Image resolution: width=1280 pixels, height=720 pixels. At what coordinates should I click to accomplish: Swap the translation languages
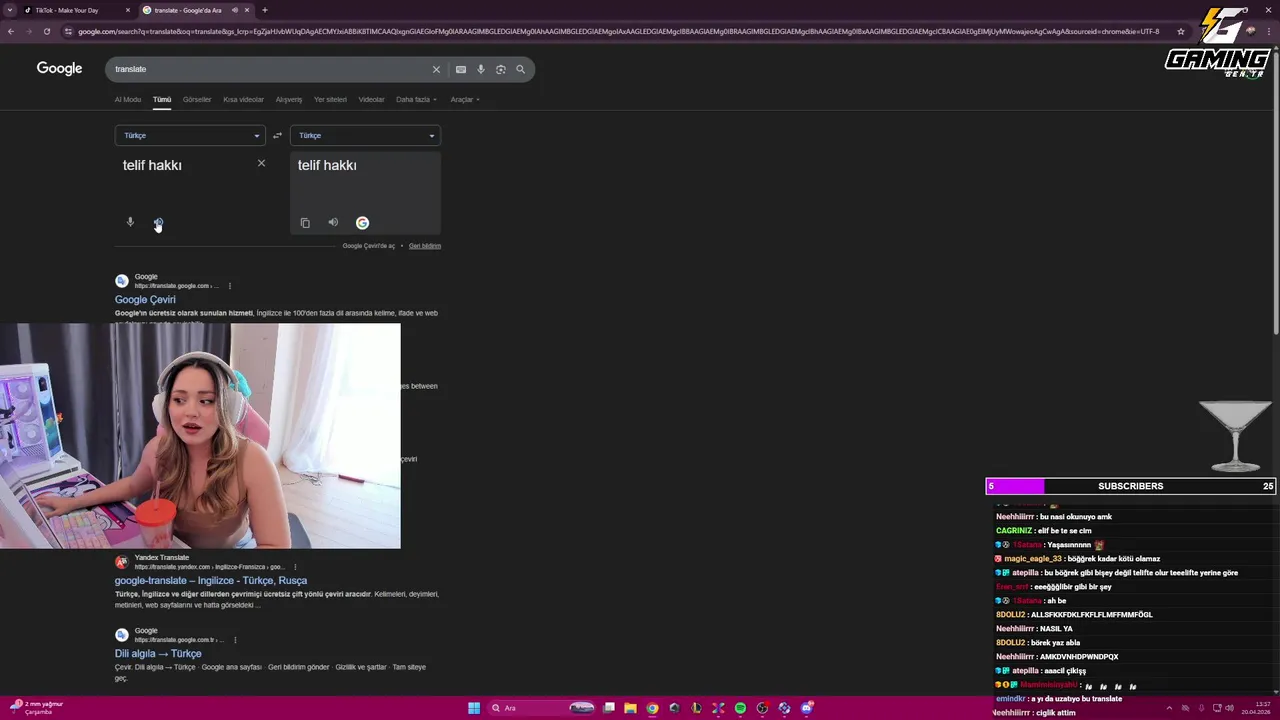click(x=277, y=136)
